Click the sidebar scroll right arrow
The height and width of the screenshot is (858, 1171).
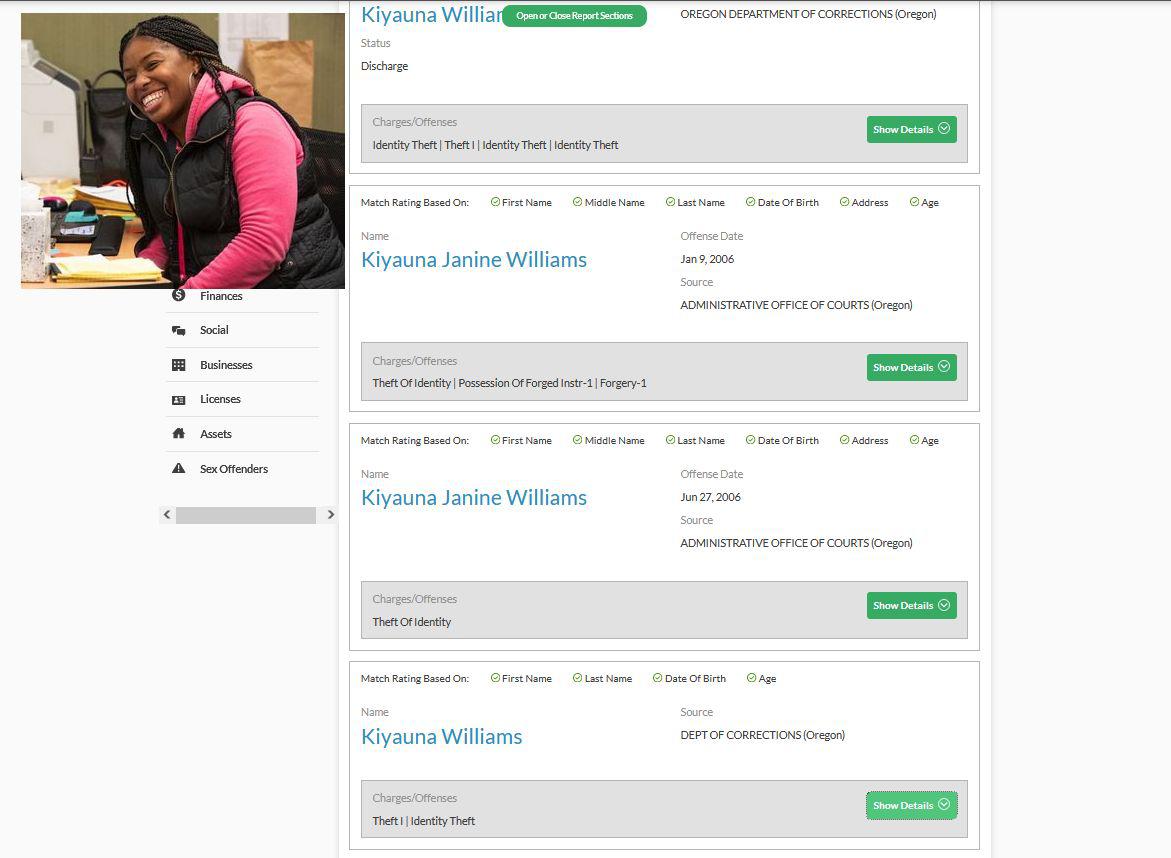pyautogui.click(x=330, y=515)
